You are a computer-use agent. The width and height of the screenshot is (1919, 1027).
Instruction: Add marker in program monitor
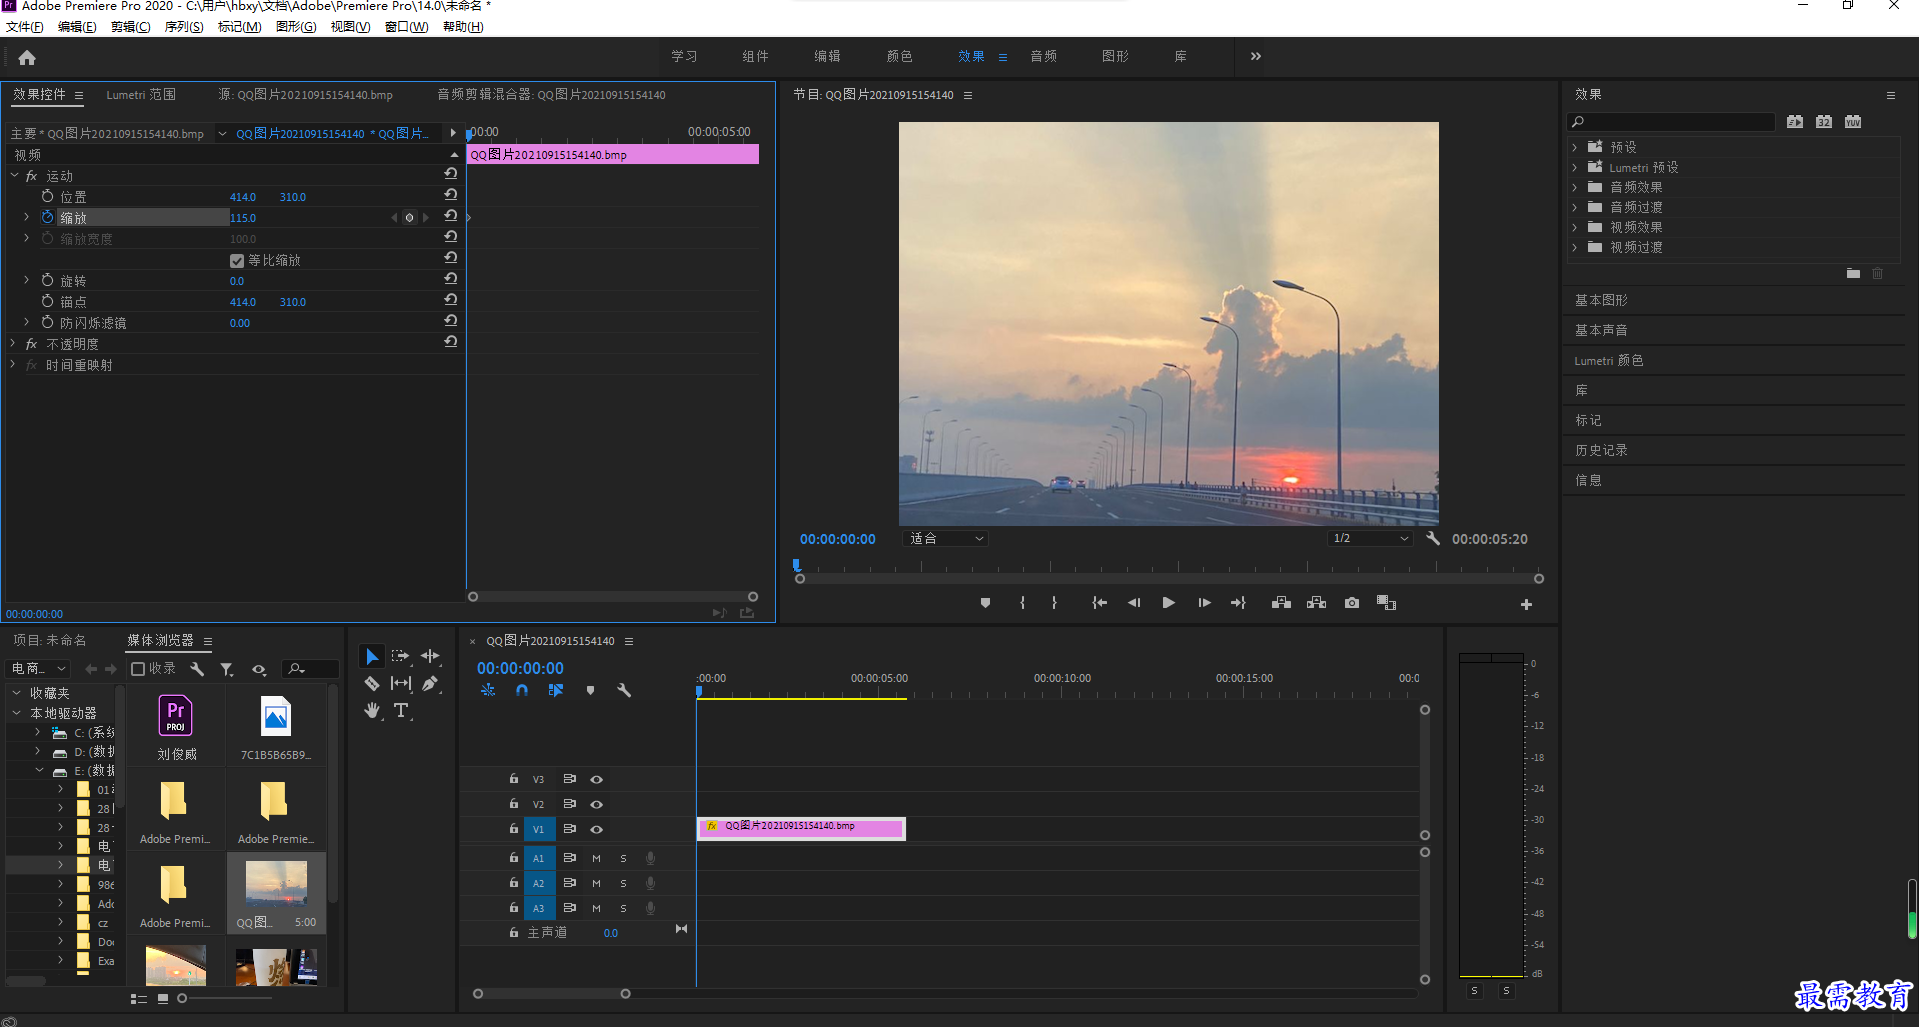985,603
